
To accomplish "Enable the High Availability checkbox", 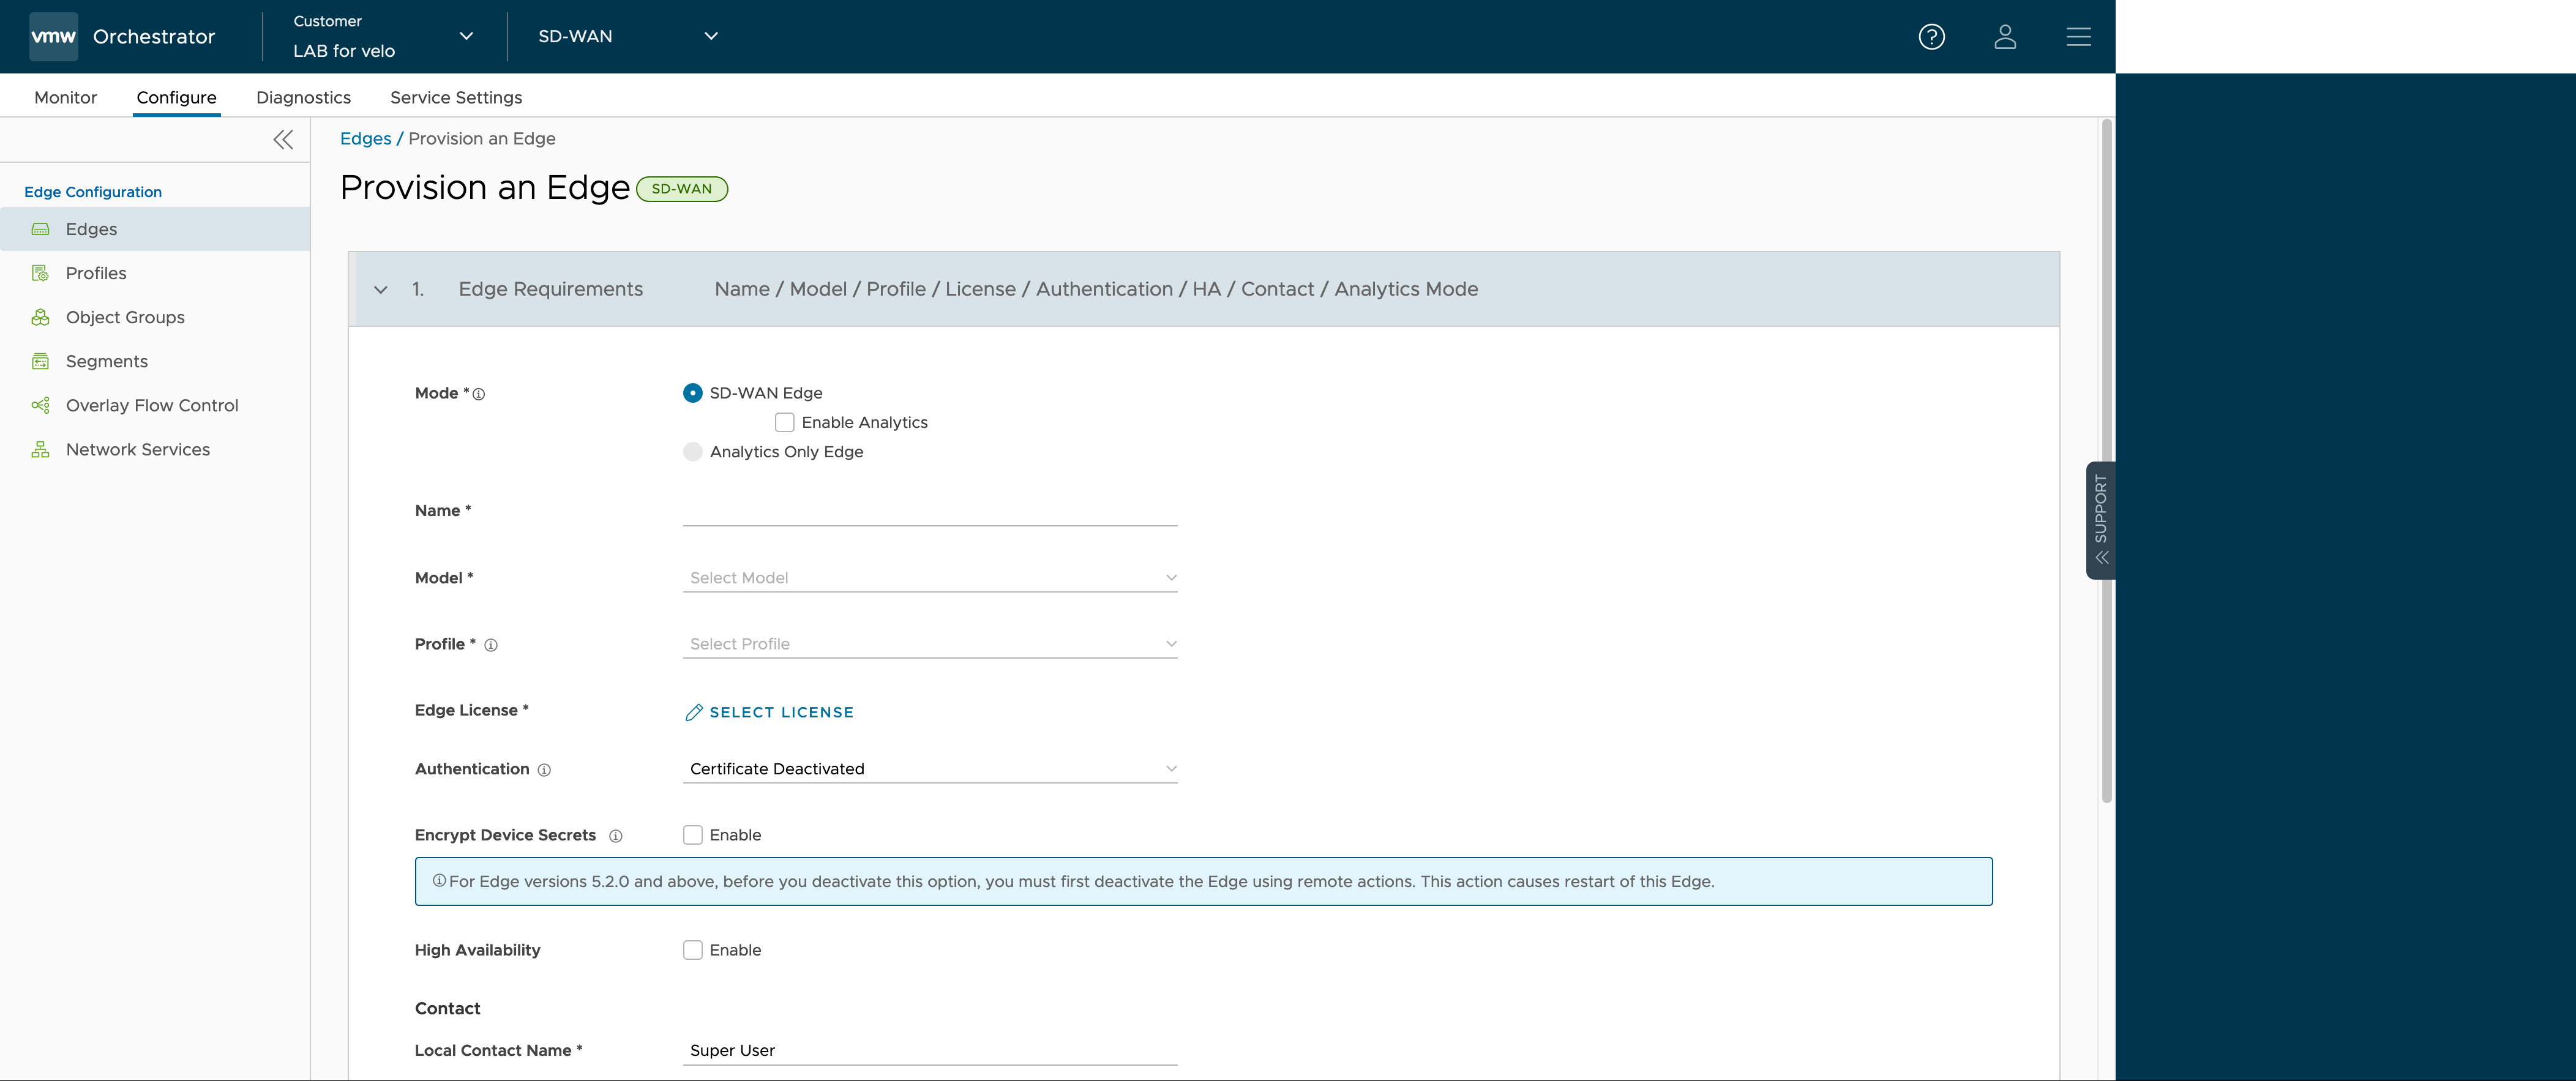I will coord(692,949).
